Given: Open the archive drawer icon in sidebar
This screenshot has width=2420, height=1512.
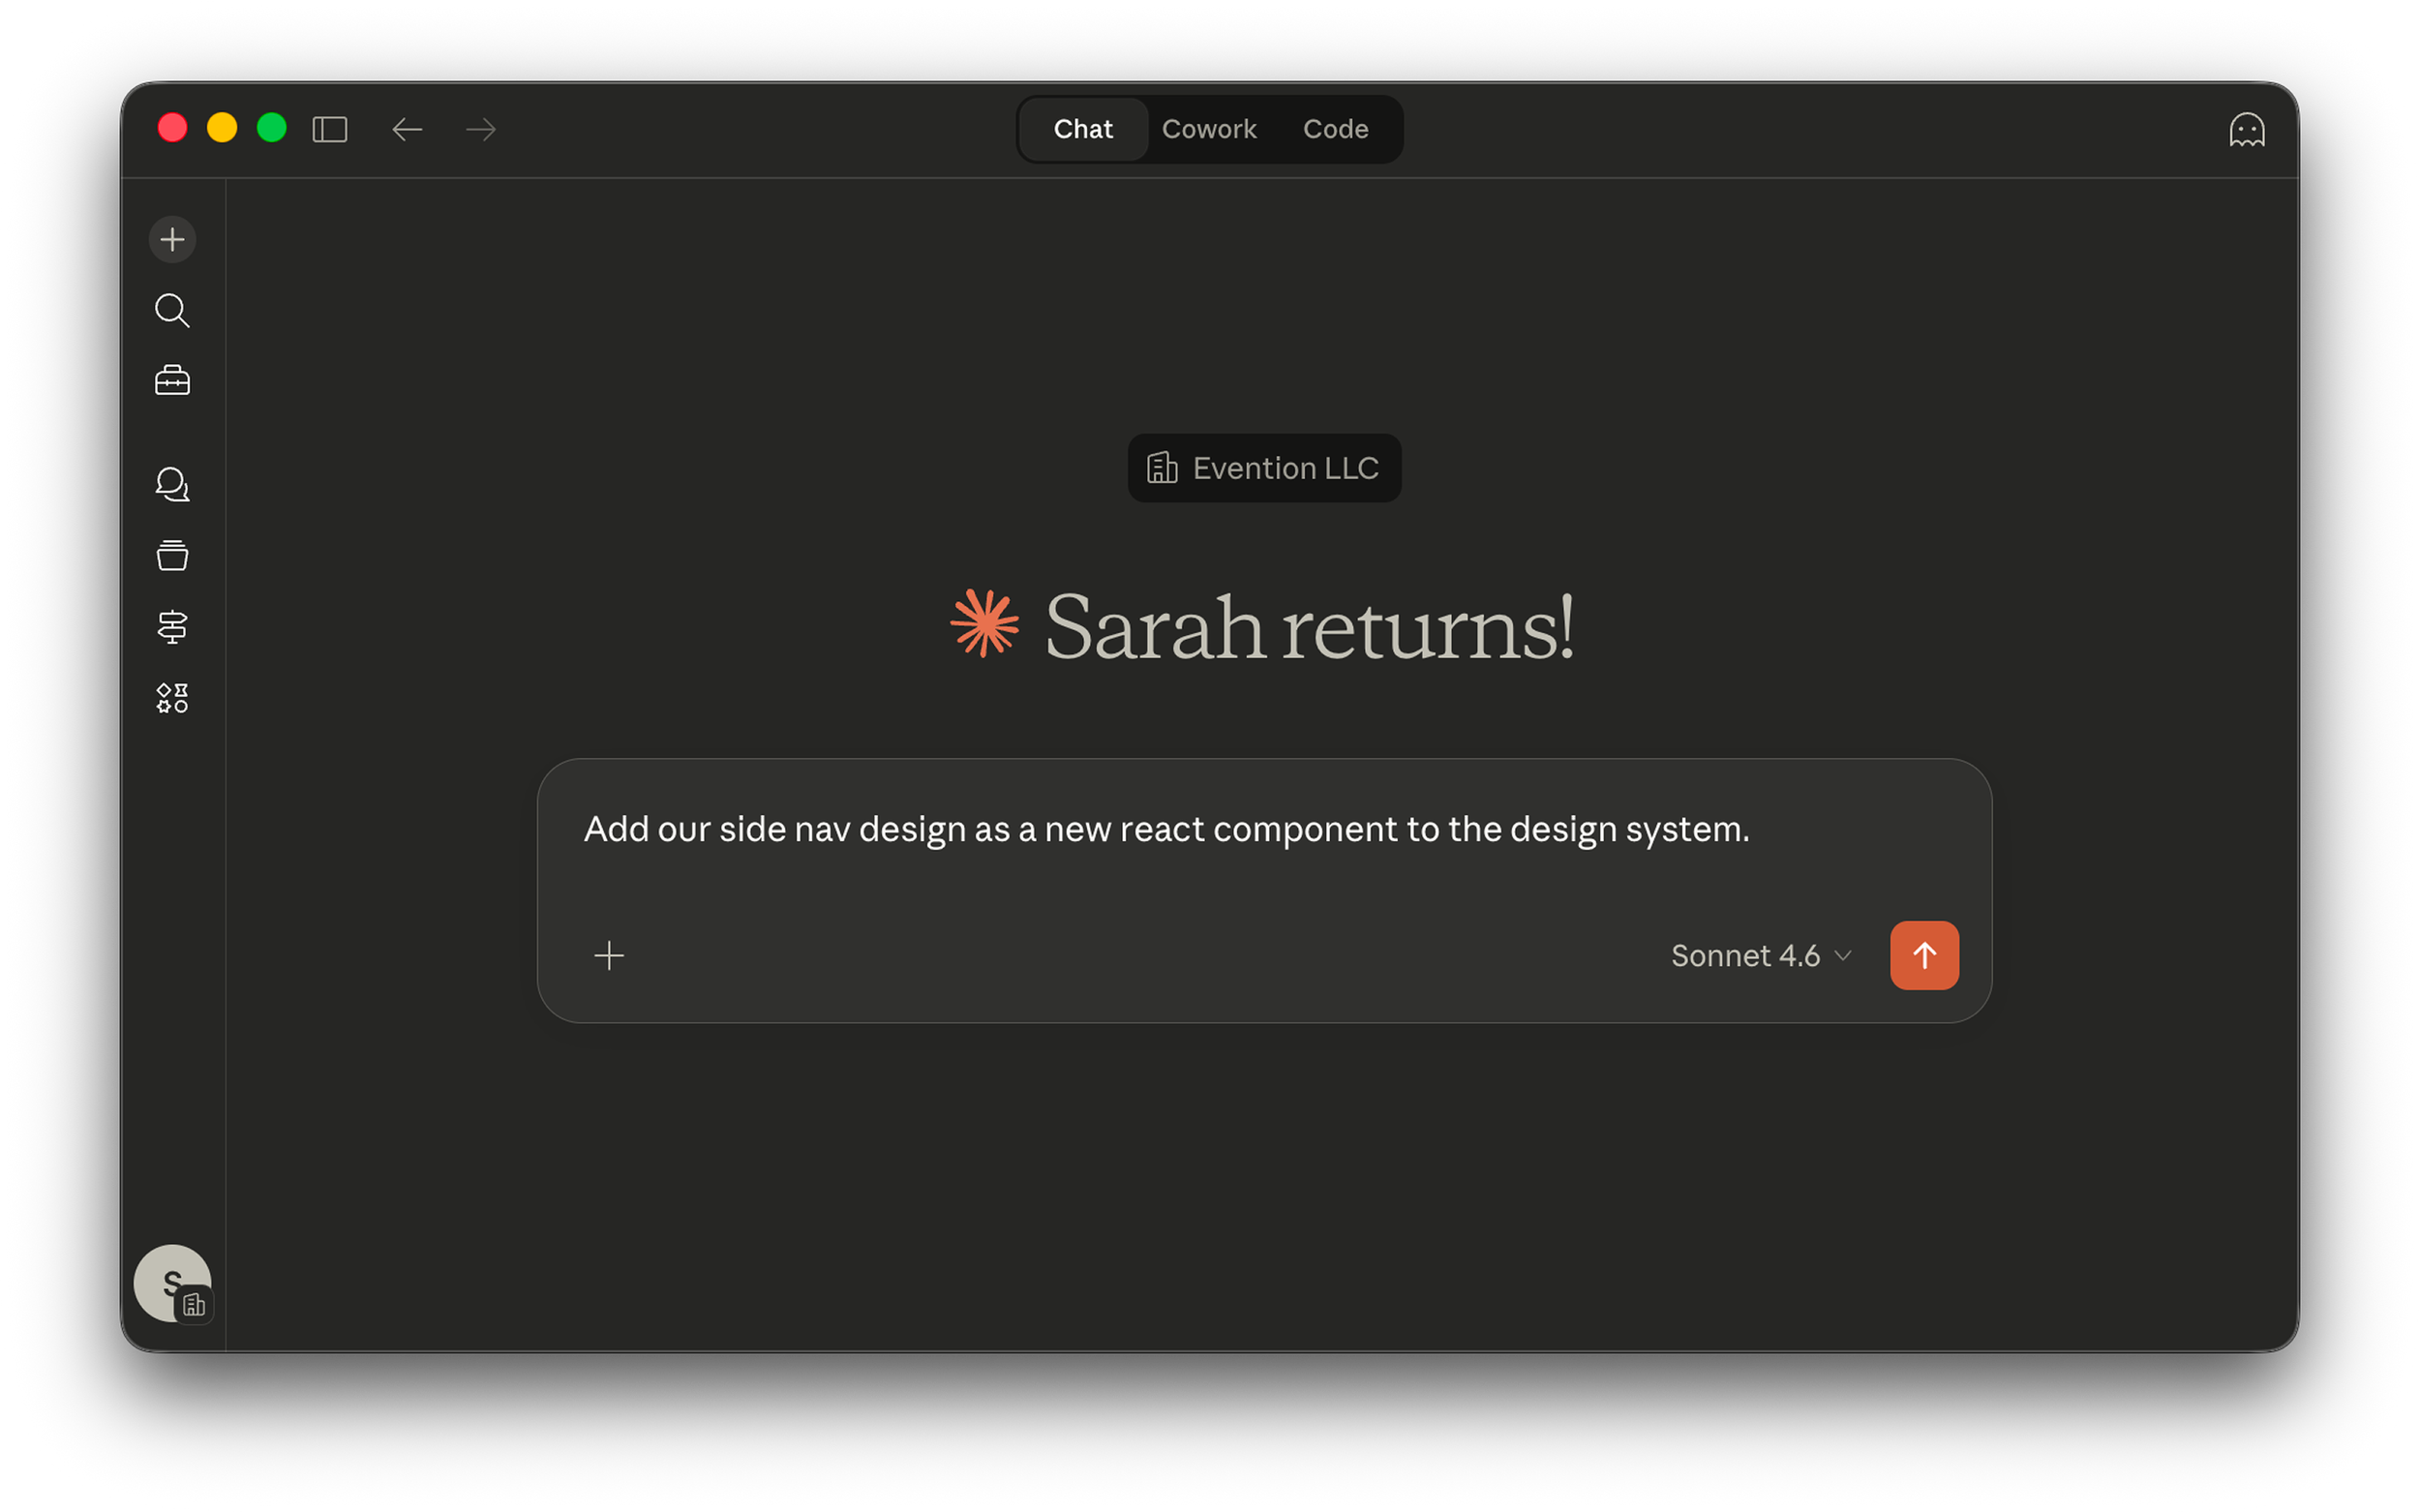Looking at the screenshot, I should tap(172, 555).
